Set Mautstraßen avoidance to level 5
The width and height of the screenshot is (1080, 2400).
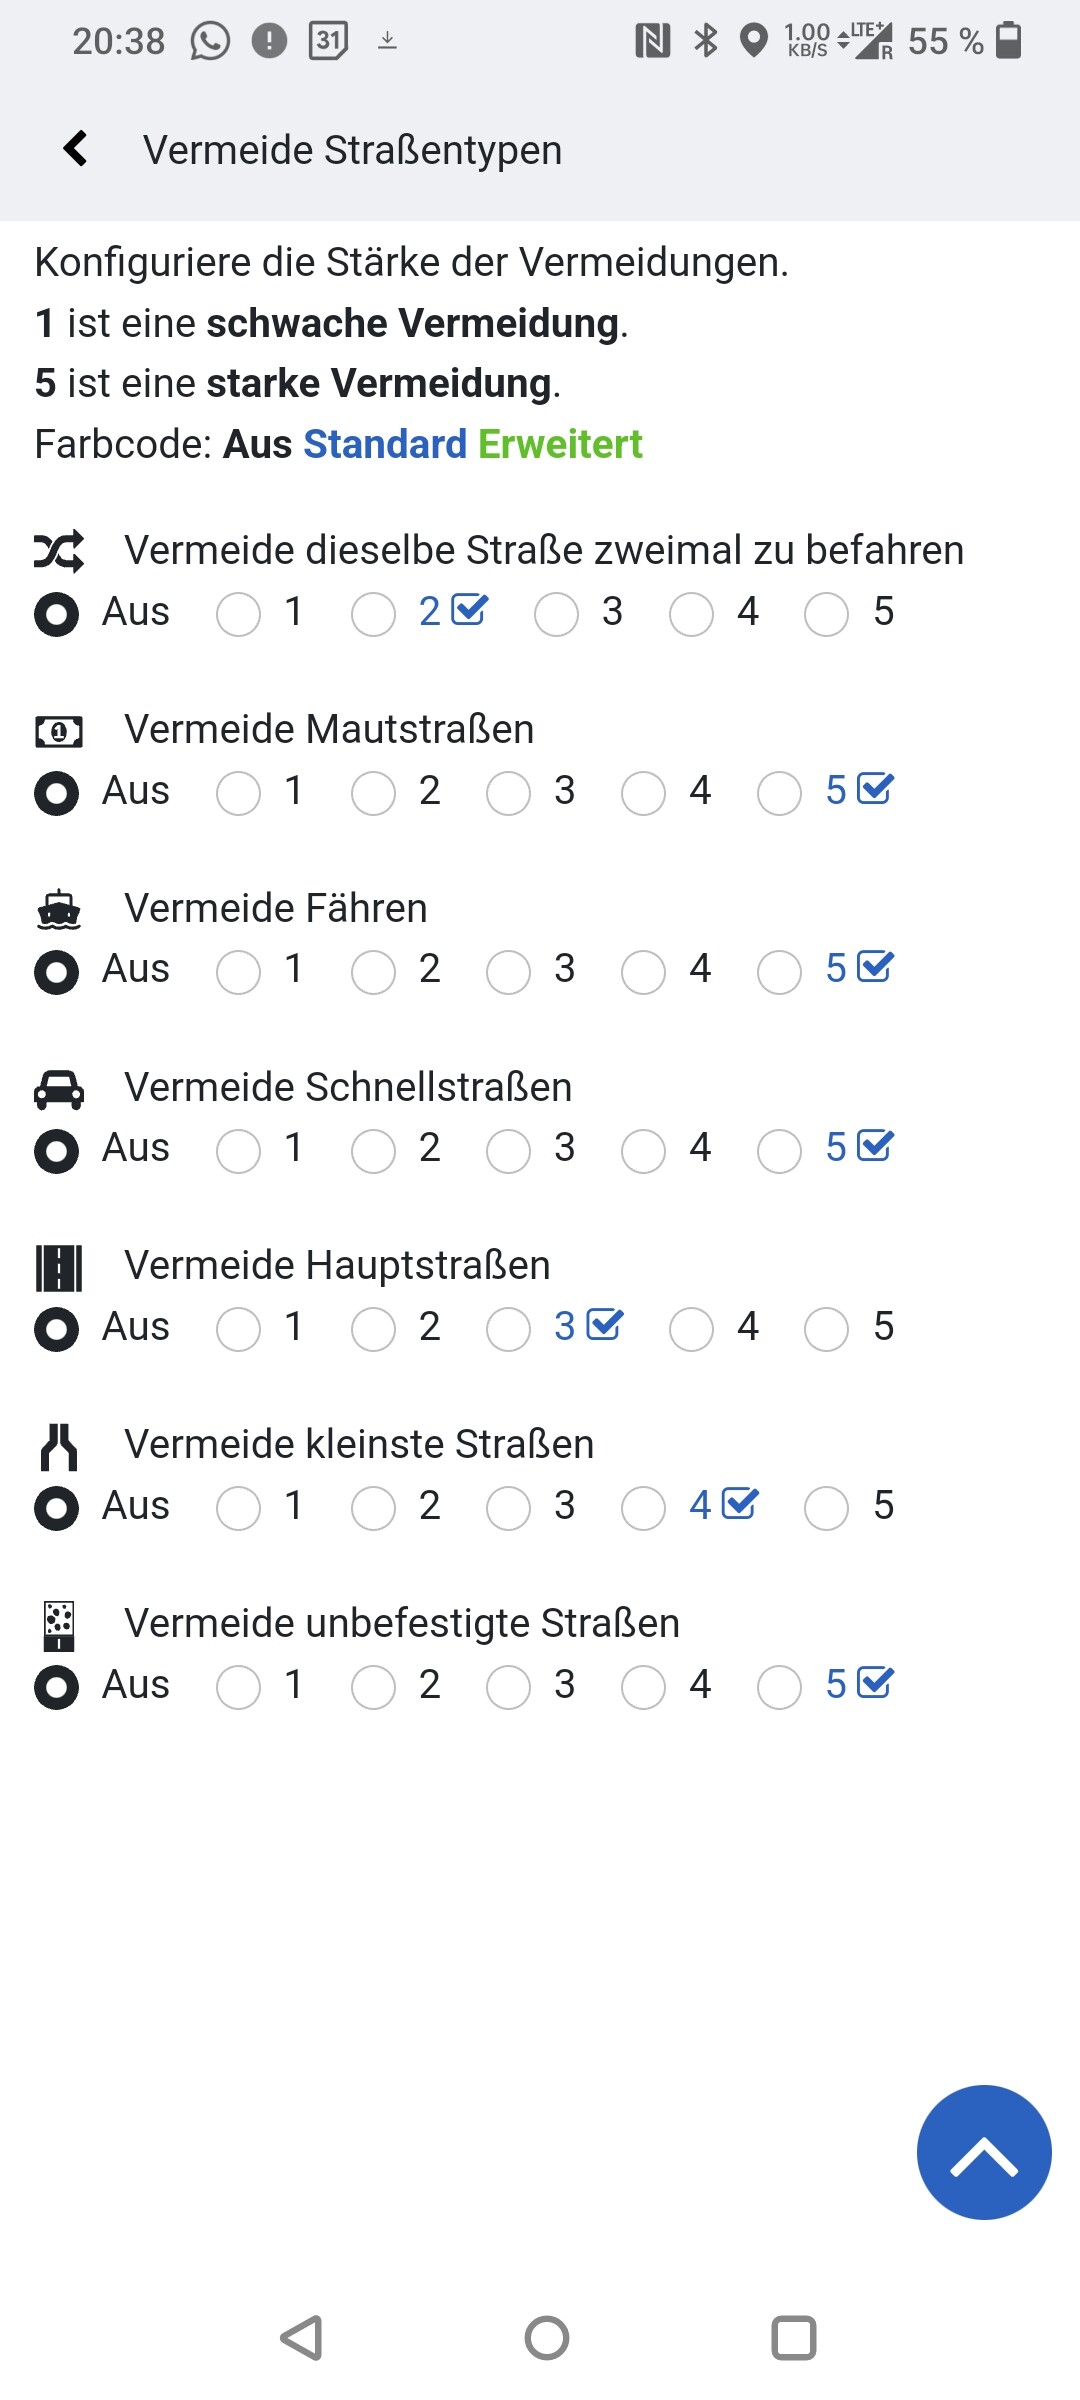(779, 793)
